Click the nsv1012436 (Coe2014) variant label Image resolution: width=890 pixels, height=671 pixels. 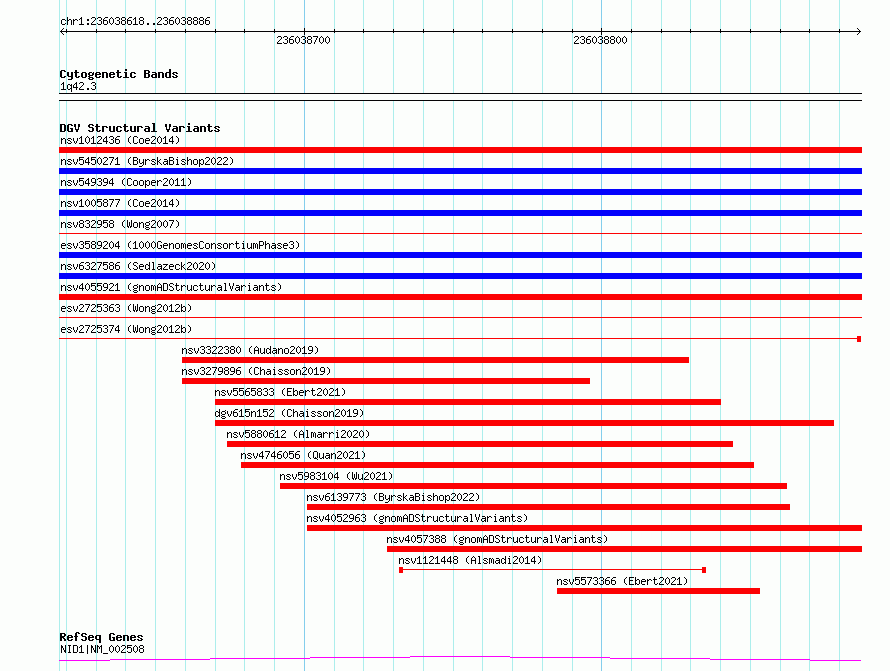(120, 140)
